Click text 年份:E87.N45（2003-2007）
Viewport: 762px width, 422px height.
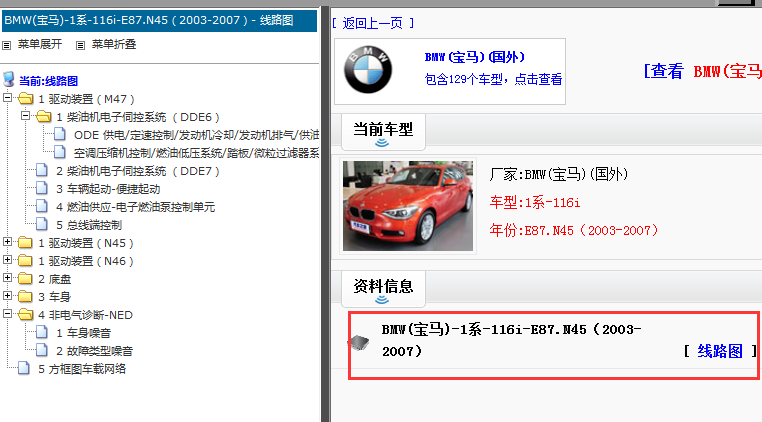(x=574, y=230)
